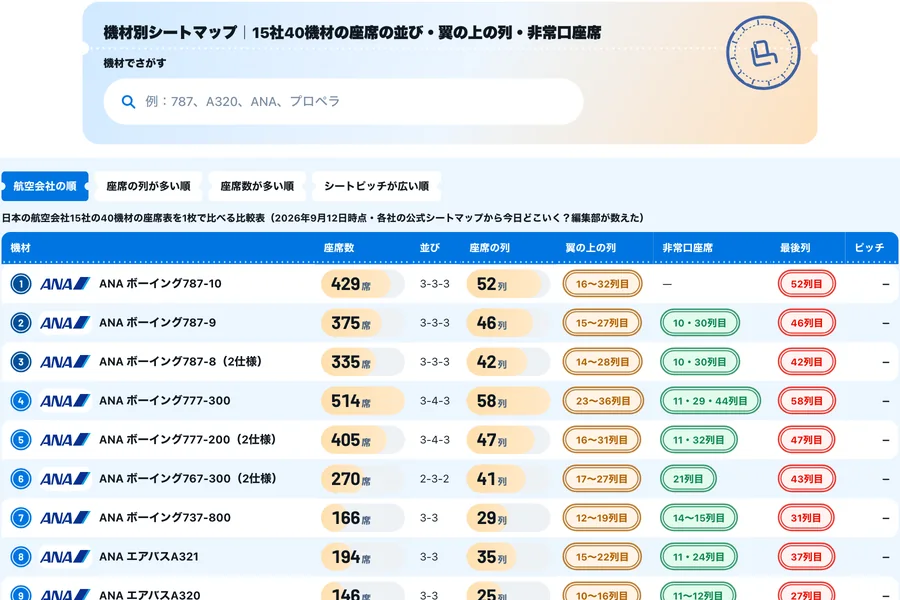Switch to シートピッチが広い順 tab
This screenshot has height=600, width=900.
377,186
